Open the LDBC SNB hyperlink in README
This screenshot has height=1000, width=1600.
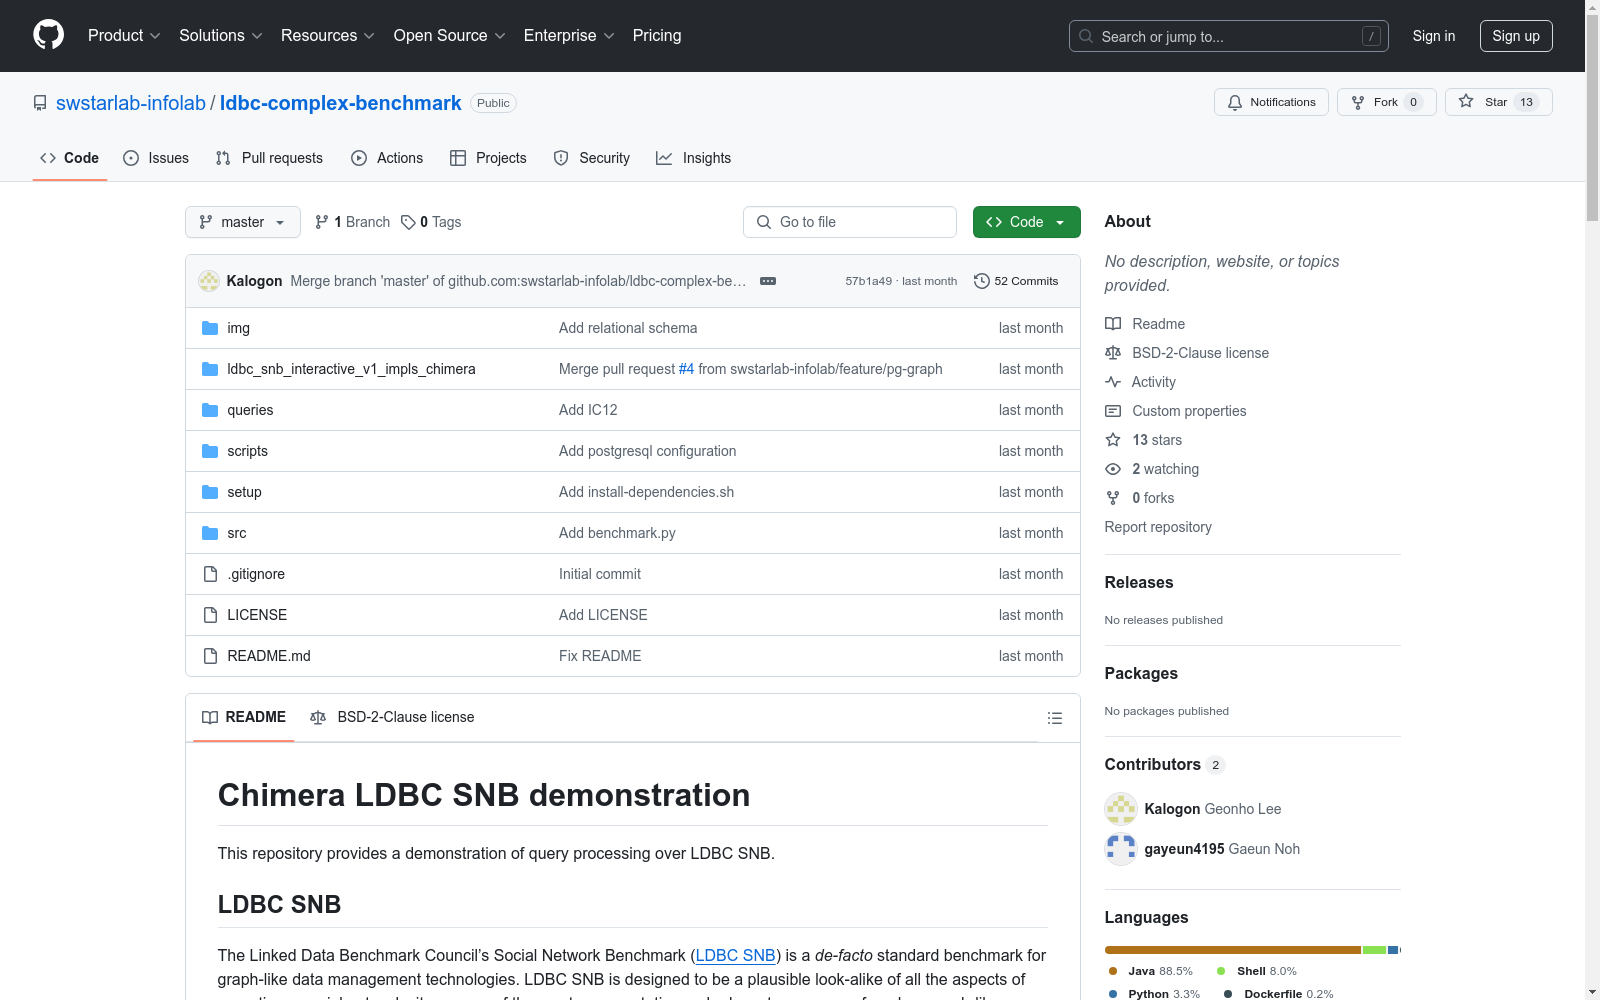click(x=735, y=955)
